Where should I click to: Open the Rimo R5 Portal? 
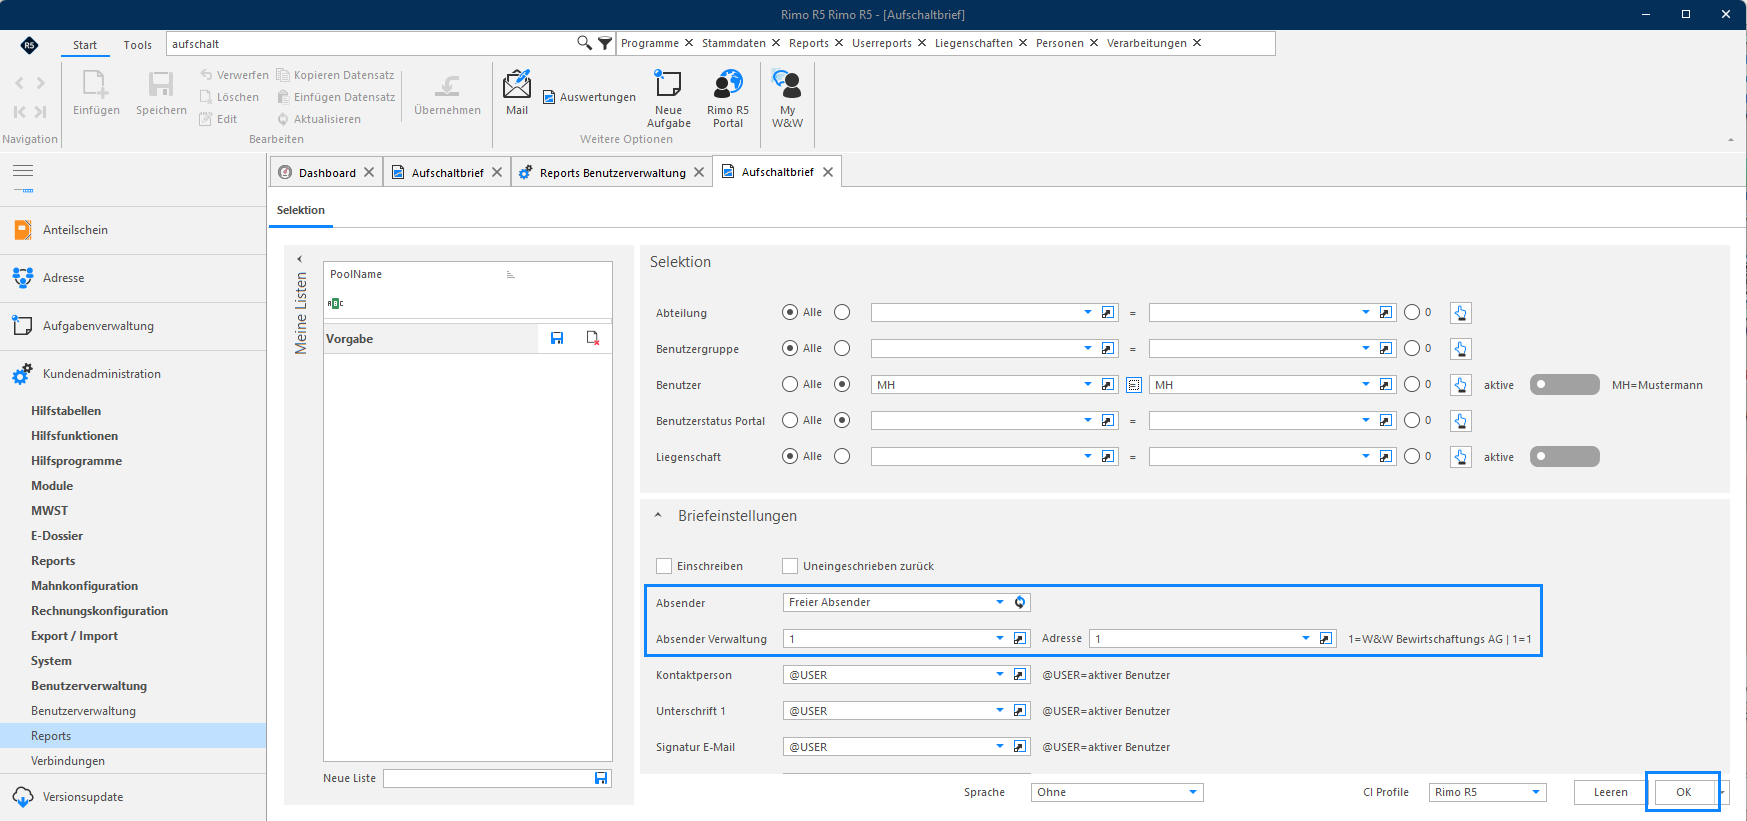pyautogui.click(x=728, y=99)
